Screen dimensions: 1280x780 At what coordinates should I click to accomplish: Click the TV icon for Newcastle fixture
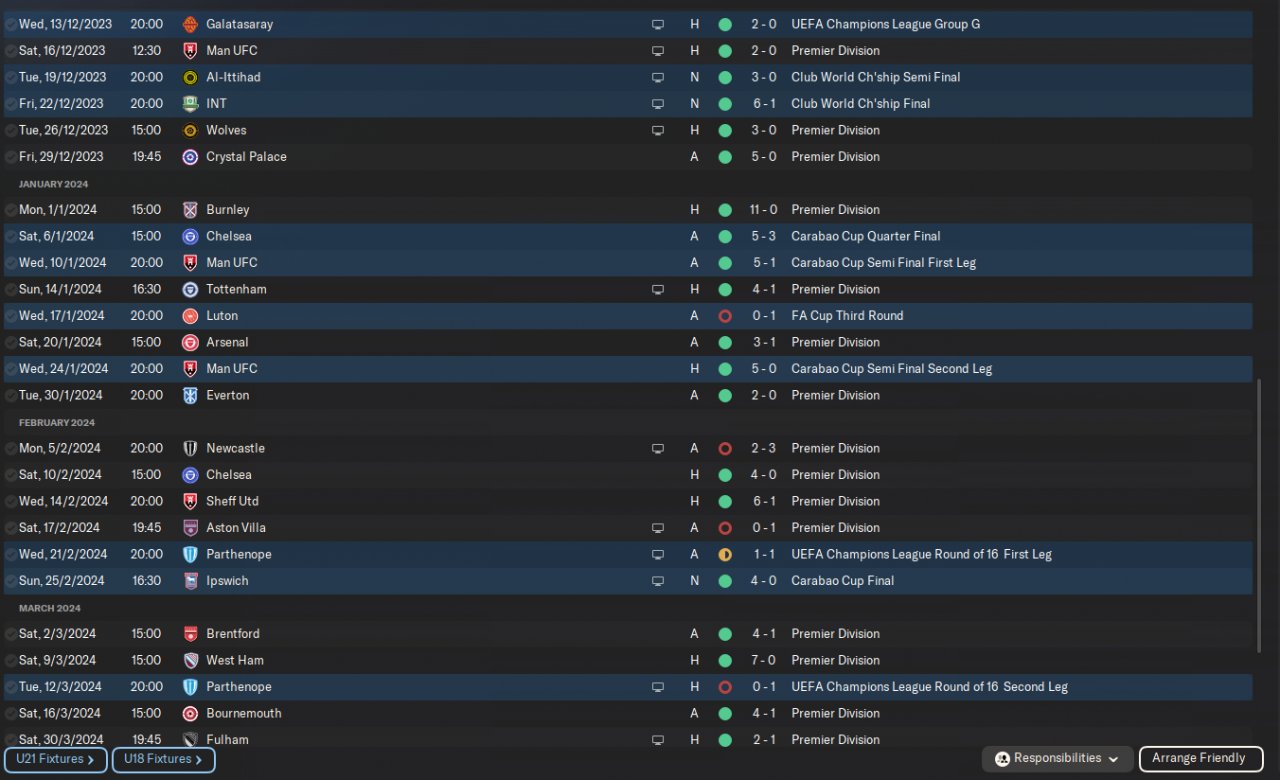click(658, 448)
